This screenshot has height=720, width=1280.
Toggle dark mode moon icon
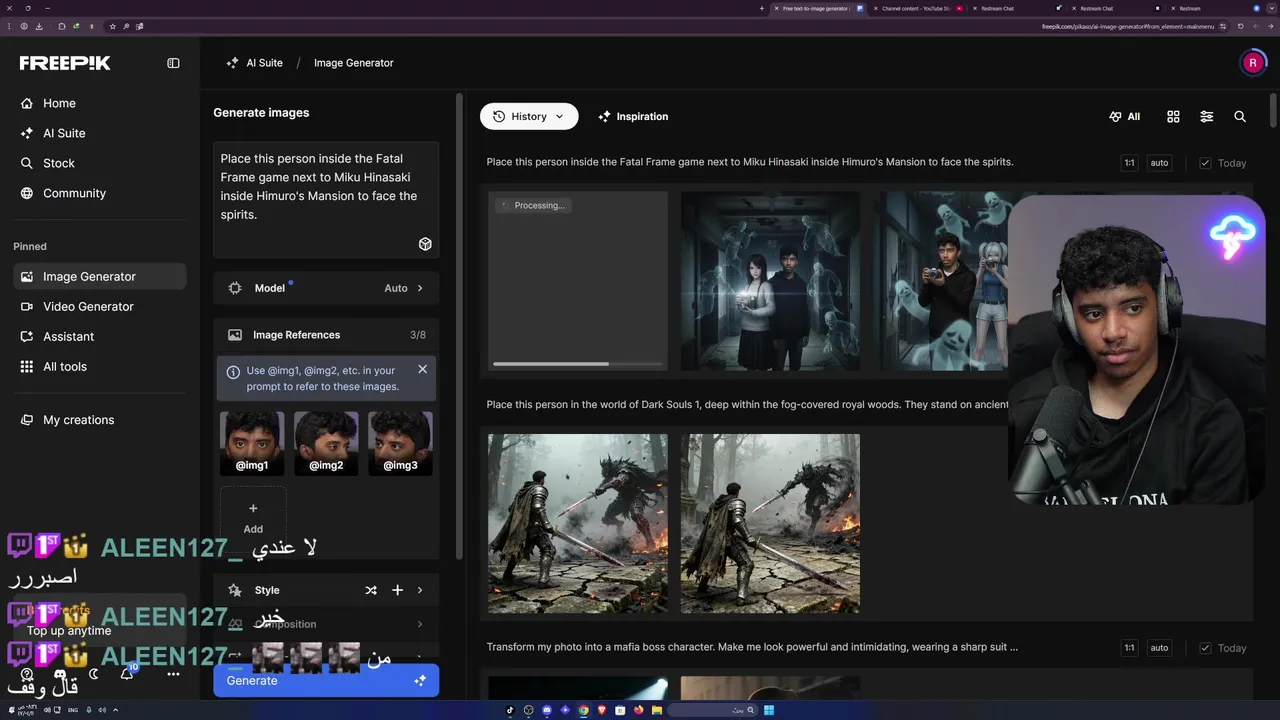pyautogui.click(x=94, y=674)
